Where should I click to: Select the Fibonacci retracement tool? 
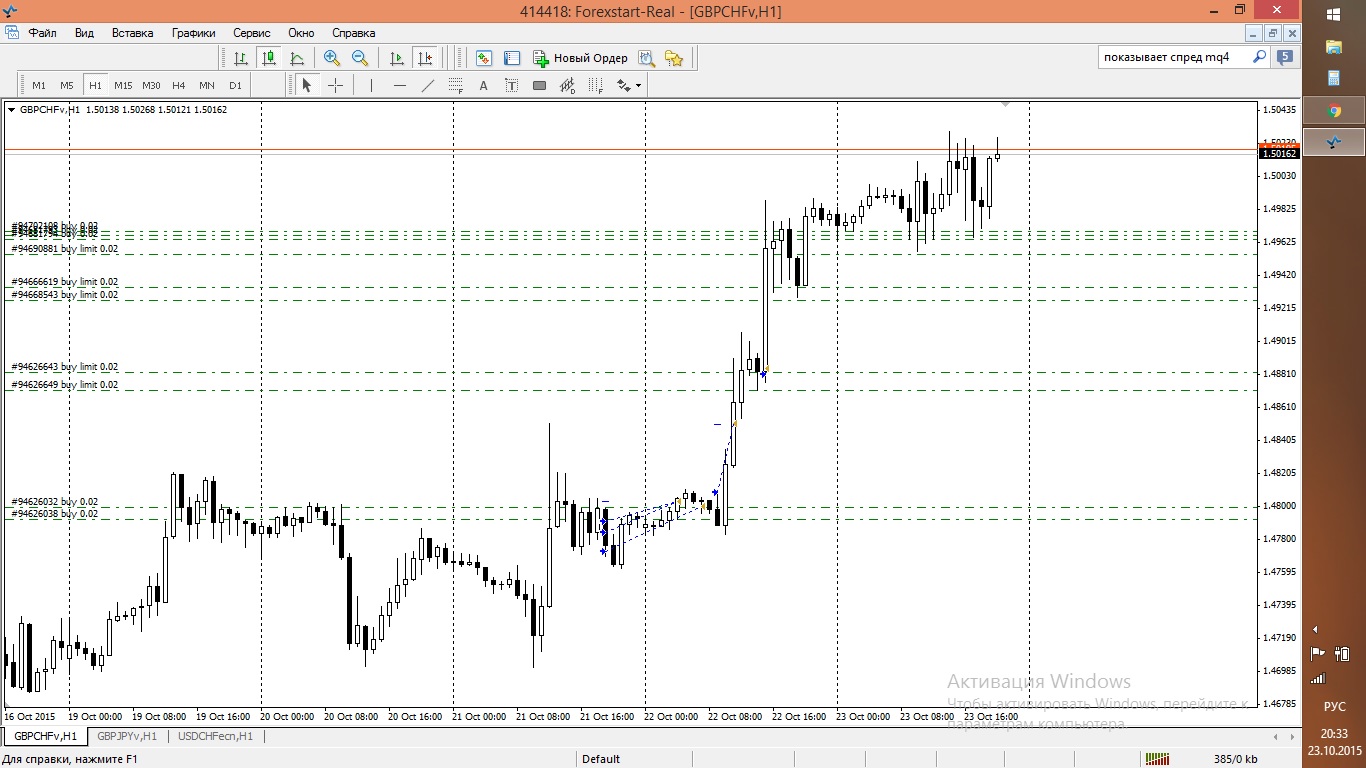[456, 86]
